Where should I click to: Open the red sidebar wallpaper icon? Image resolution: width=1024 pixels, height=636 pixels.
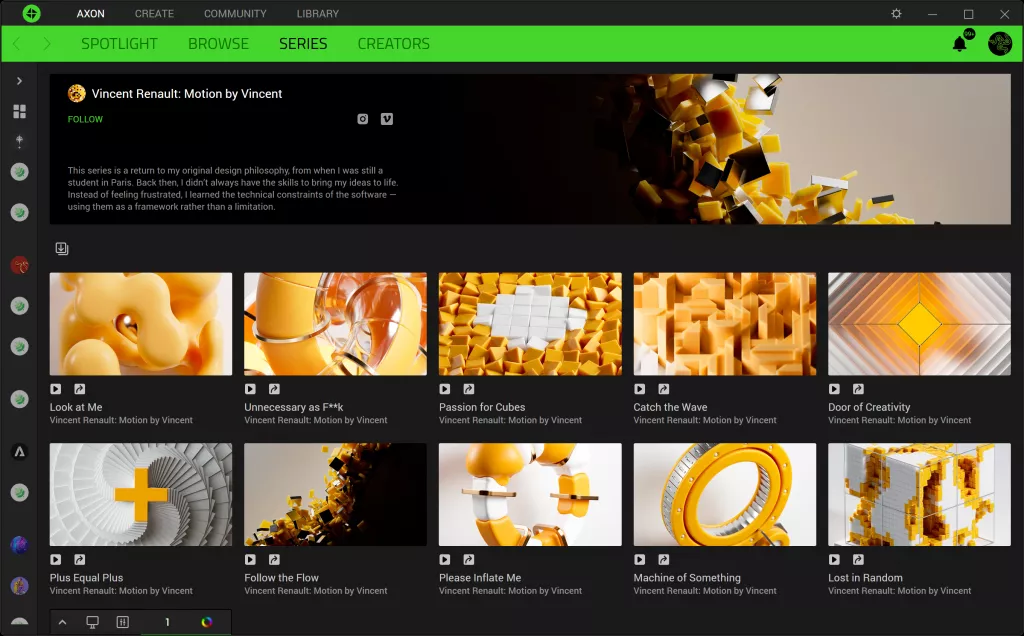20,265
